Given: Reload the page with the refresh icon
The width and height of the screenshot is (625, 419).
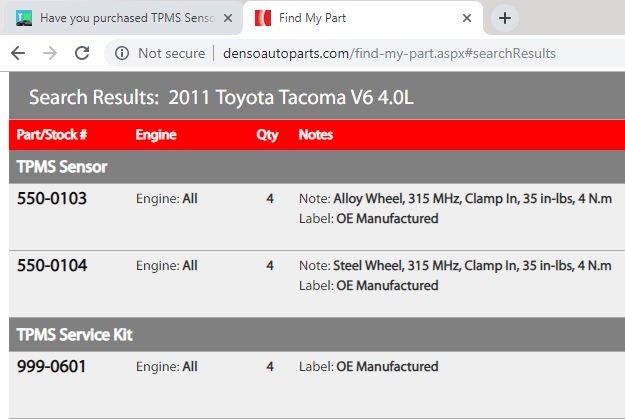Looking at the screenshot, I should (x=82, y=53).
